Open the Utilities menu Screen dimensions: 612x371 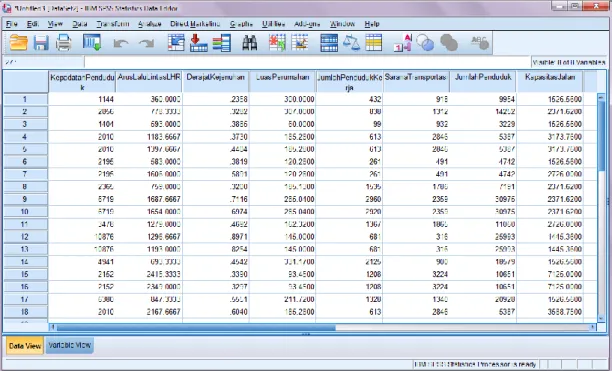click(273, 24)
